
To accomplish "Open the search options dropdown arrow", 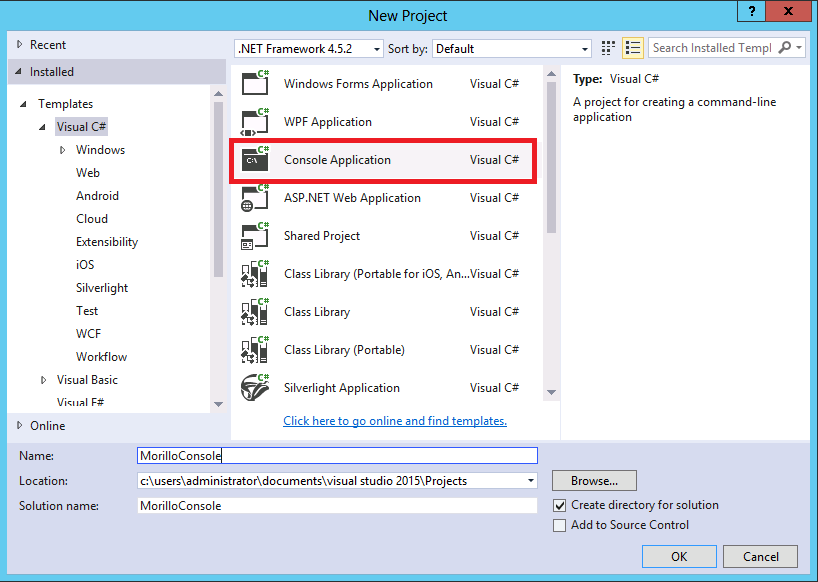I will pos(799,48).
